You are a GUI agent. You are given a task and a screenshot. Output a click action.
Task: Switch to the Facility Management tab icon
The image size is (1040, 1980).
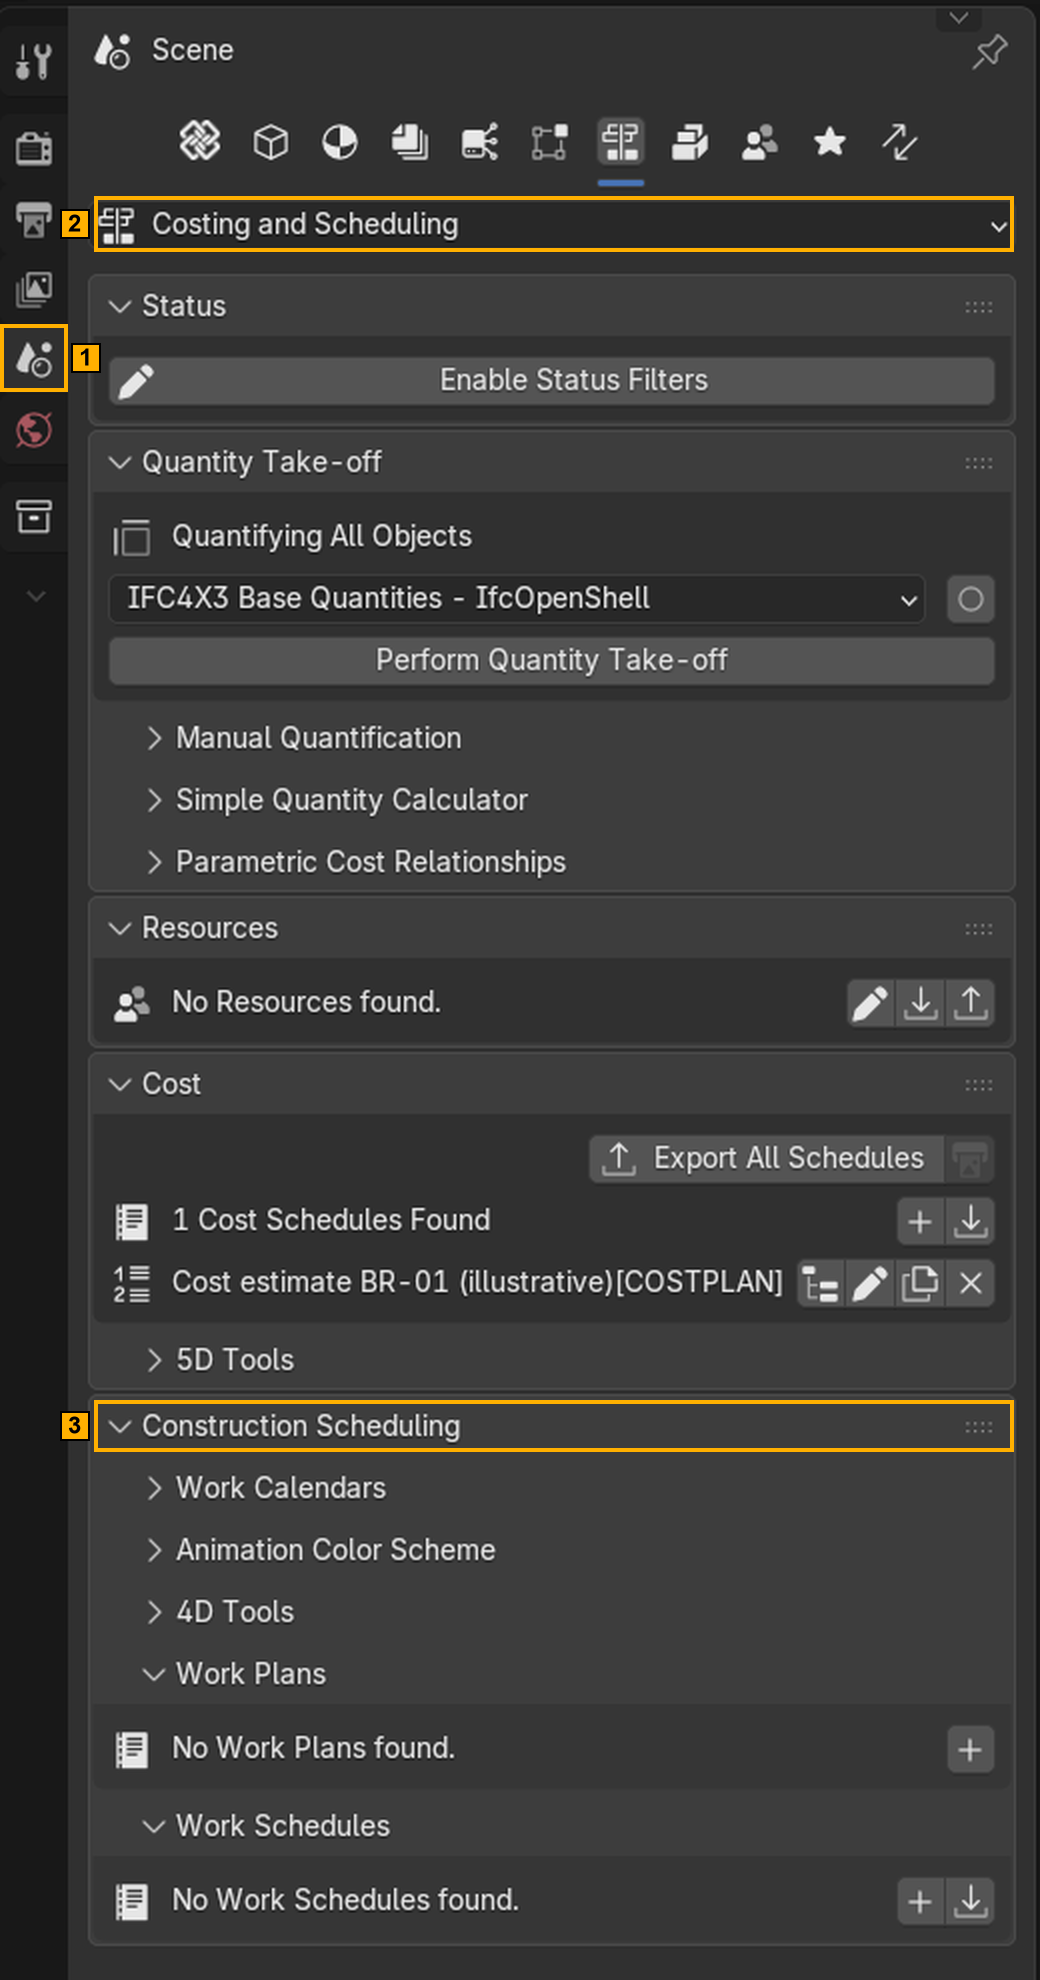(x=690, y=141)
